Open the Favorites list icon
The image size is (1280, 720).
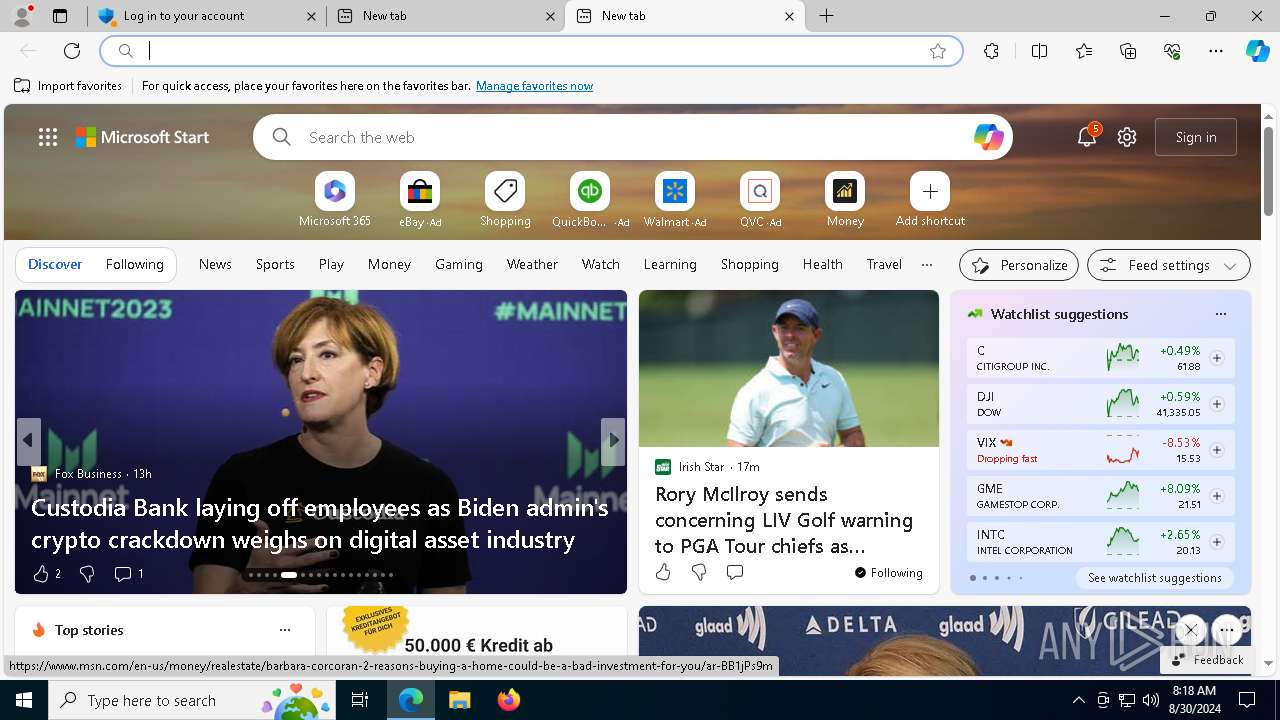(1084, 51)
